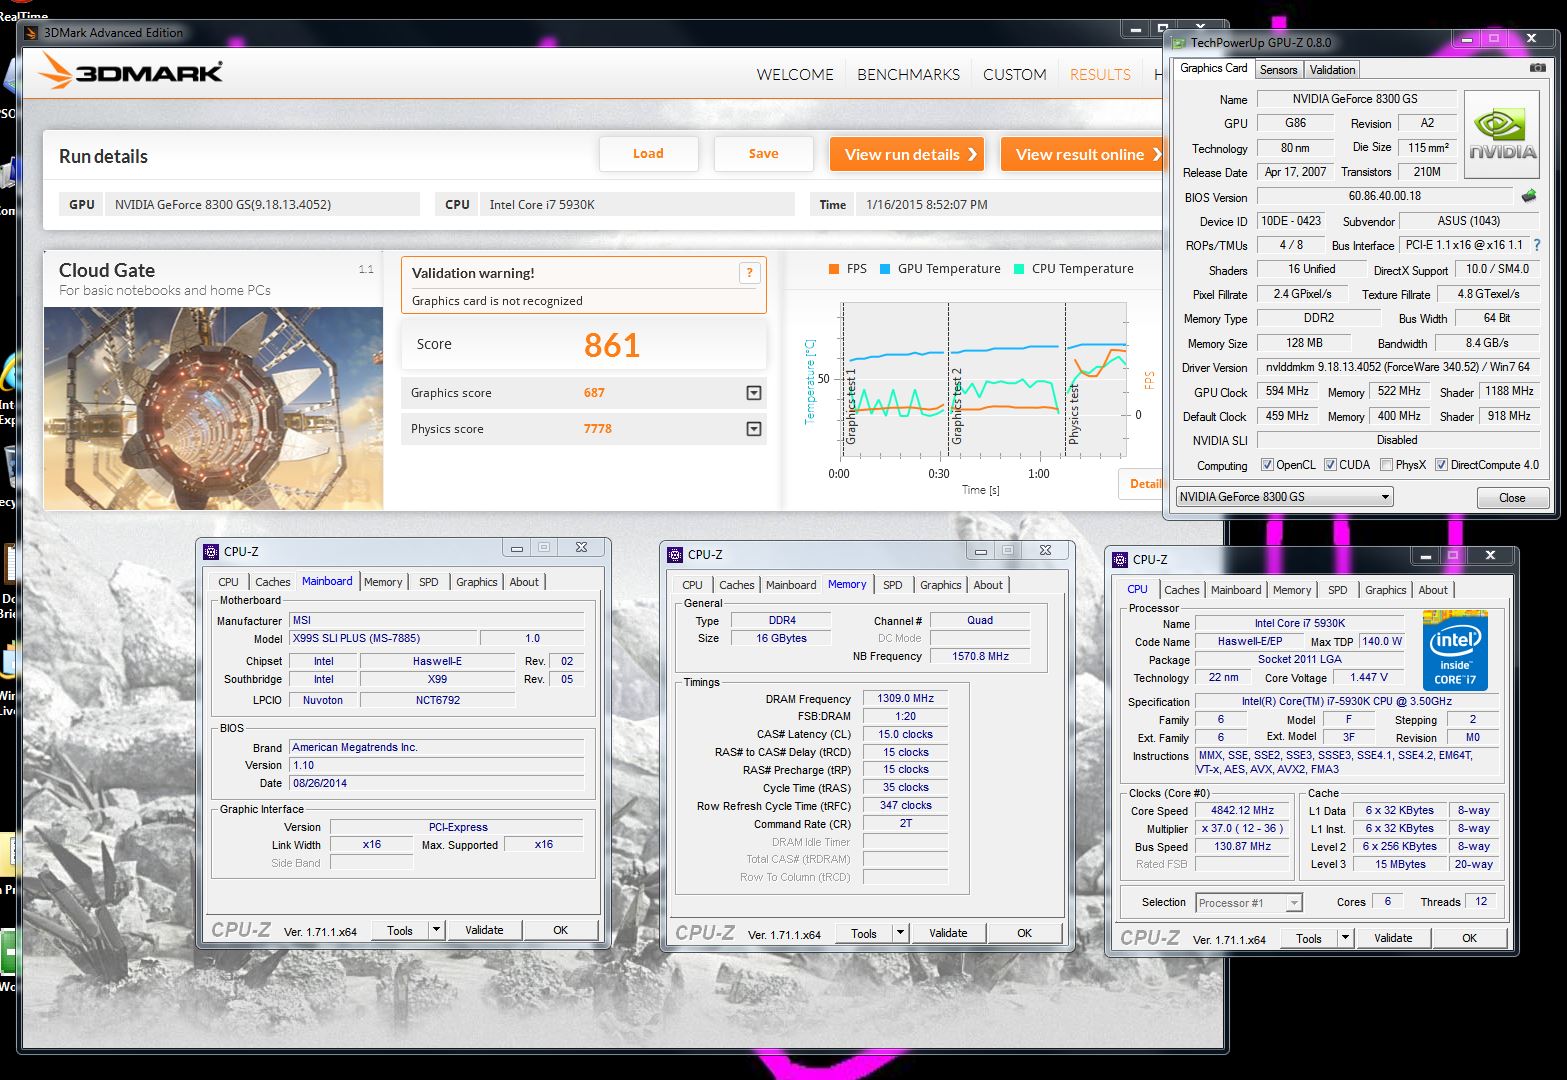Click the Core Speed value 4842.12 MHz

click(x=1242, y=811)
